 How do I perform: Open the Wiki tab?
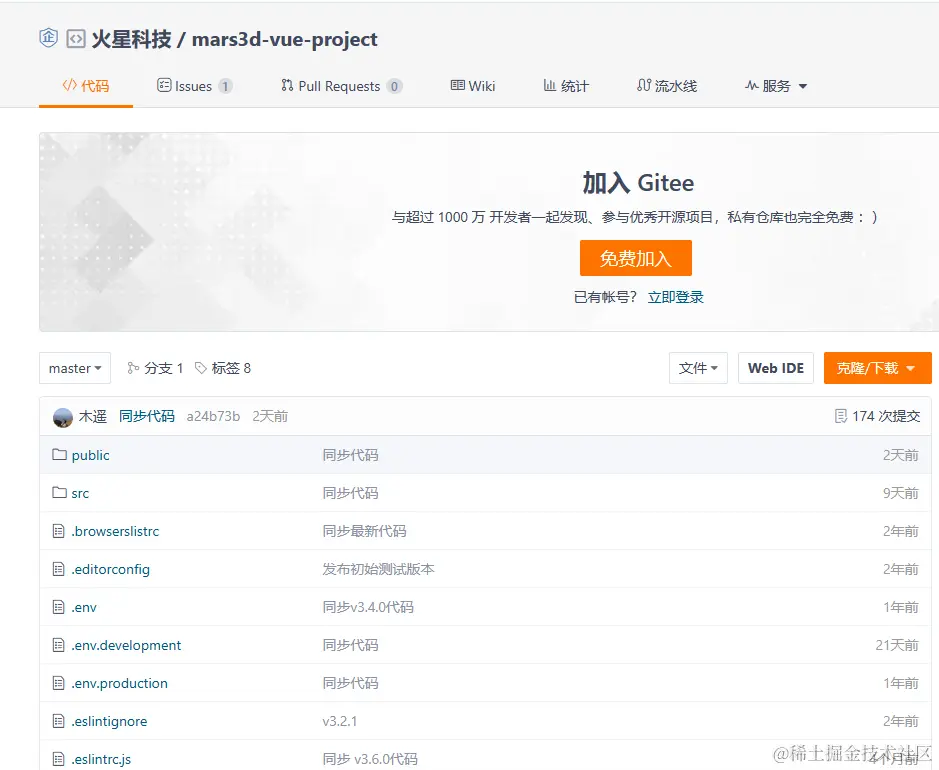point(473,86)
